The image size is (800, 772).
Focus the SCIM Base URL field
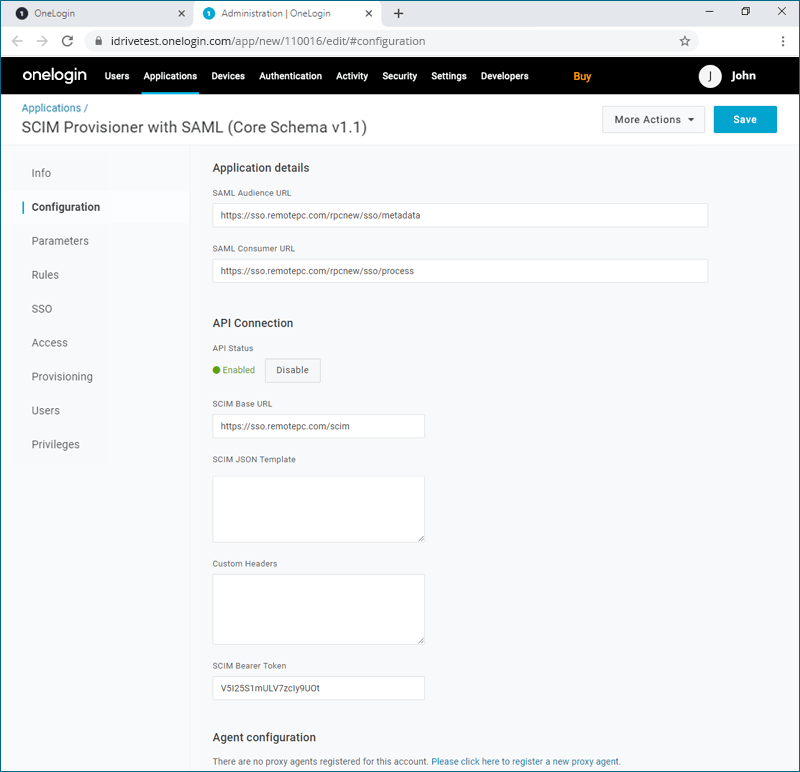click(318, 426)
